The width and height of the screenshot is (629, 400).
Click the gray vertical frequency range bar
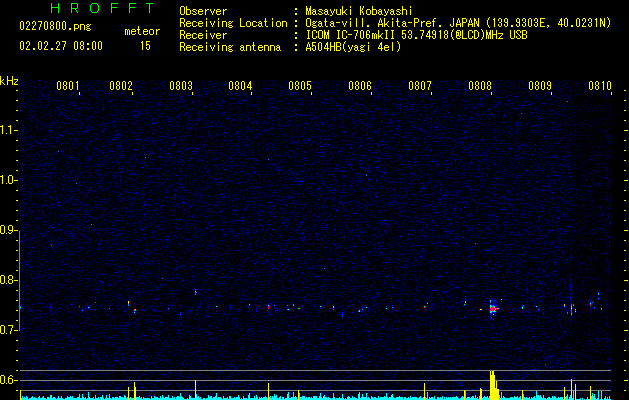coord(20,280)
